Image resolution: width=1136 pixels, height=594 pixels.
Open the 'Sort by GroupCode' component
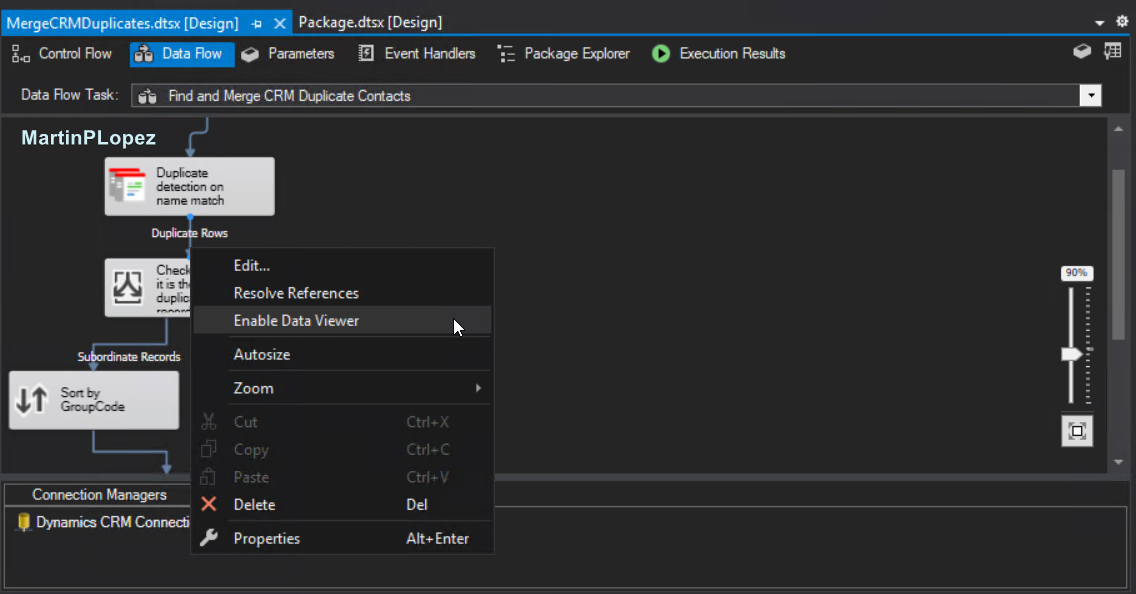[93, 399]
